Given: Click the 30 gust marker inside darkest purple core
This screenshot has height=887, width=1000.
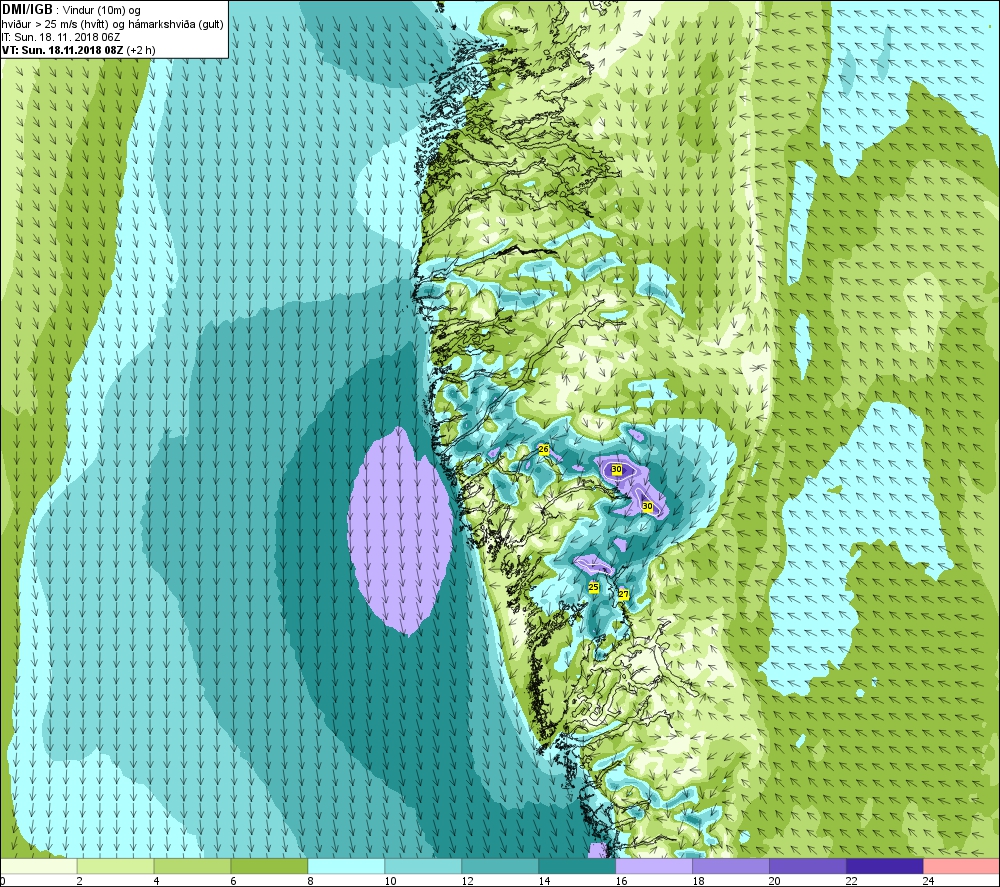Looking at the screenshot, I should point(617,469).
